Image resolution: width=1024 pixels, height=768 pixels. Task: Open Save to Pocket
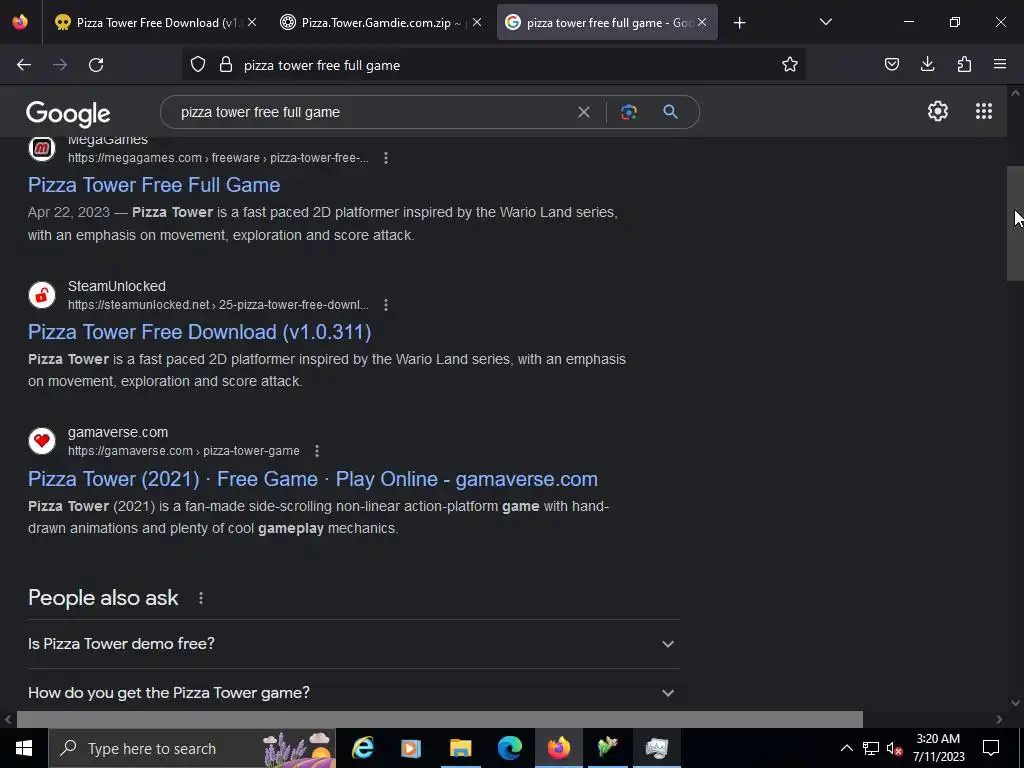click(x=891, y=65)
